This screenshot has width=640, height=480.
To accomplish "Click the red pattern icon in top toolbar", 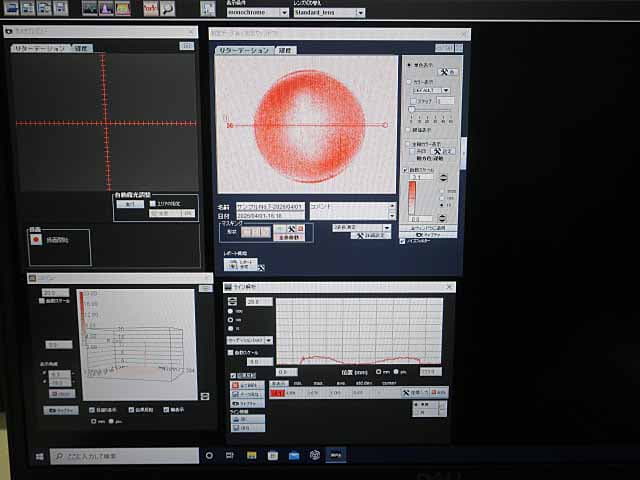I will (x=149, y=9).
